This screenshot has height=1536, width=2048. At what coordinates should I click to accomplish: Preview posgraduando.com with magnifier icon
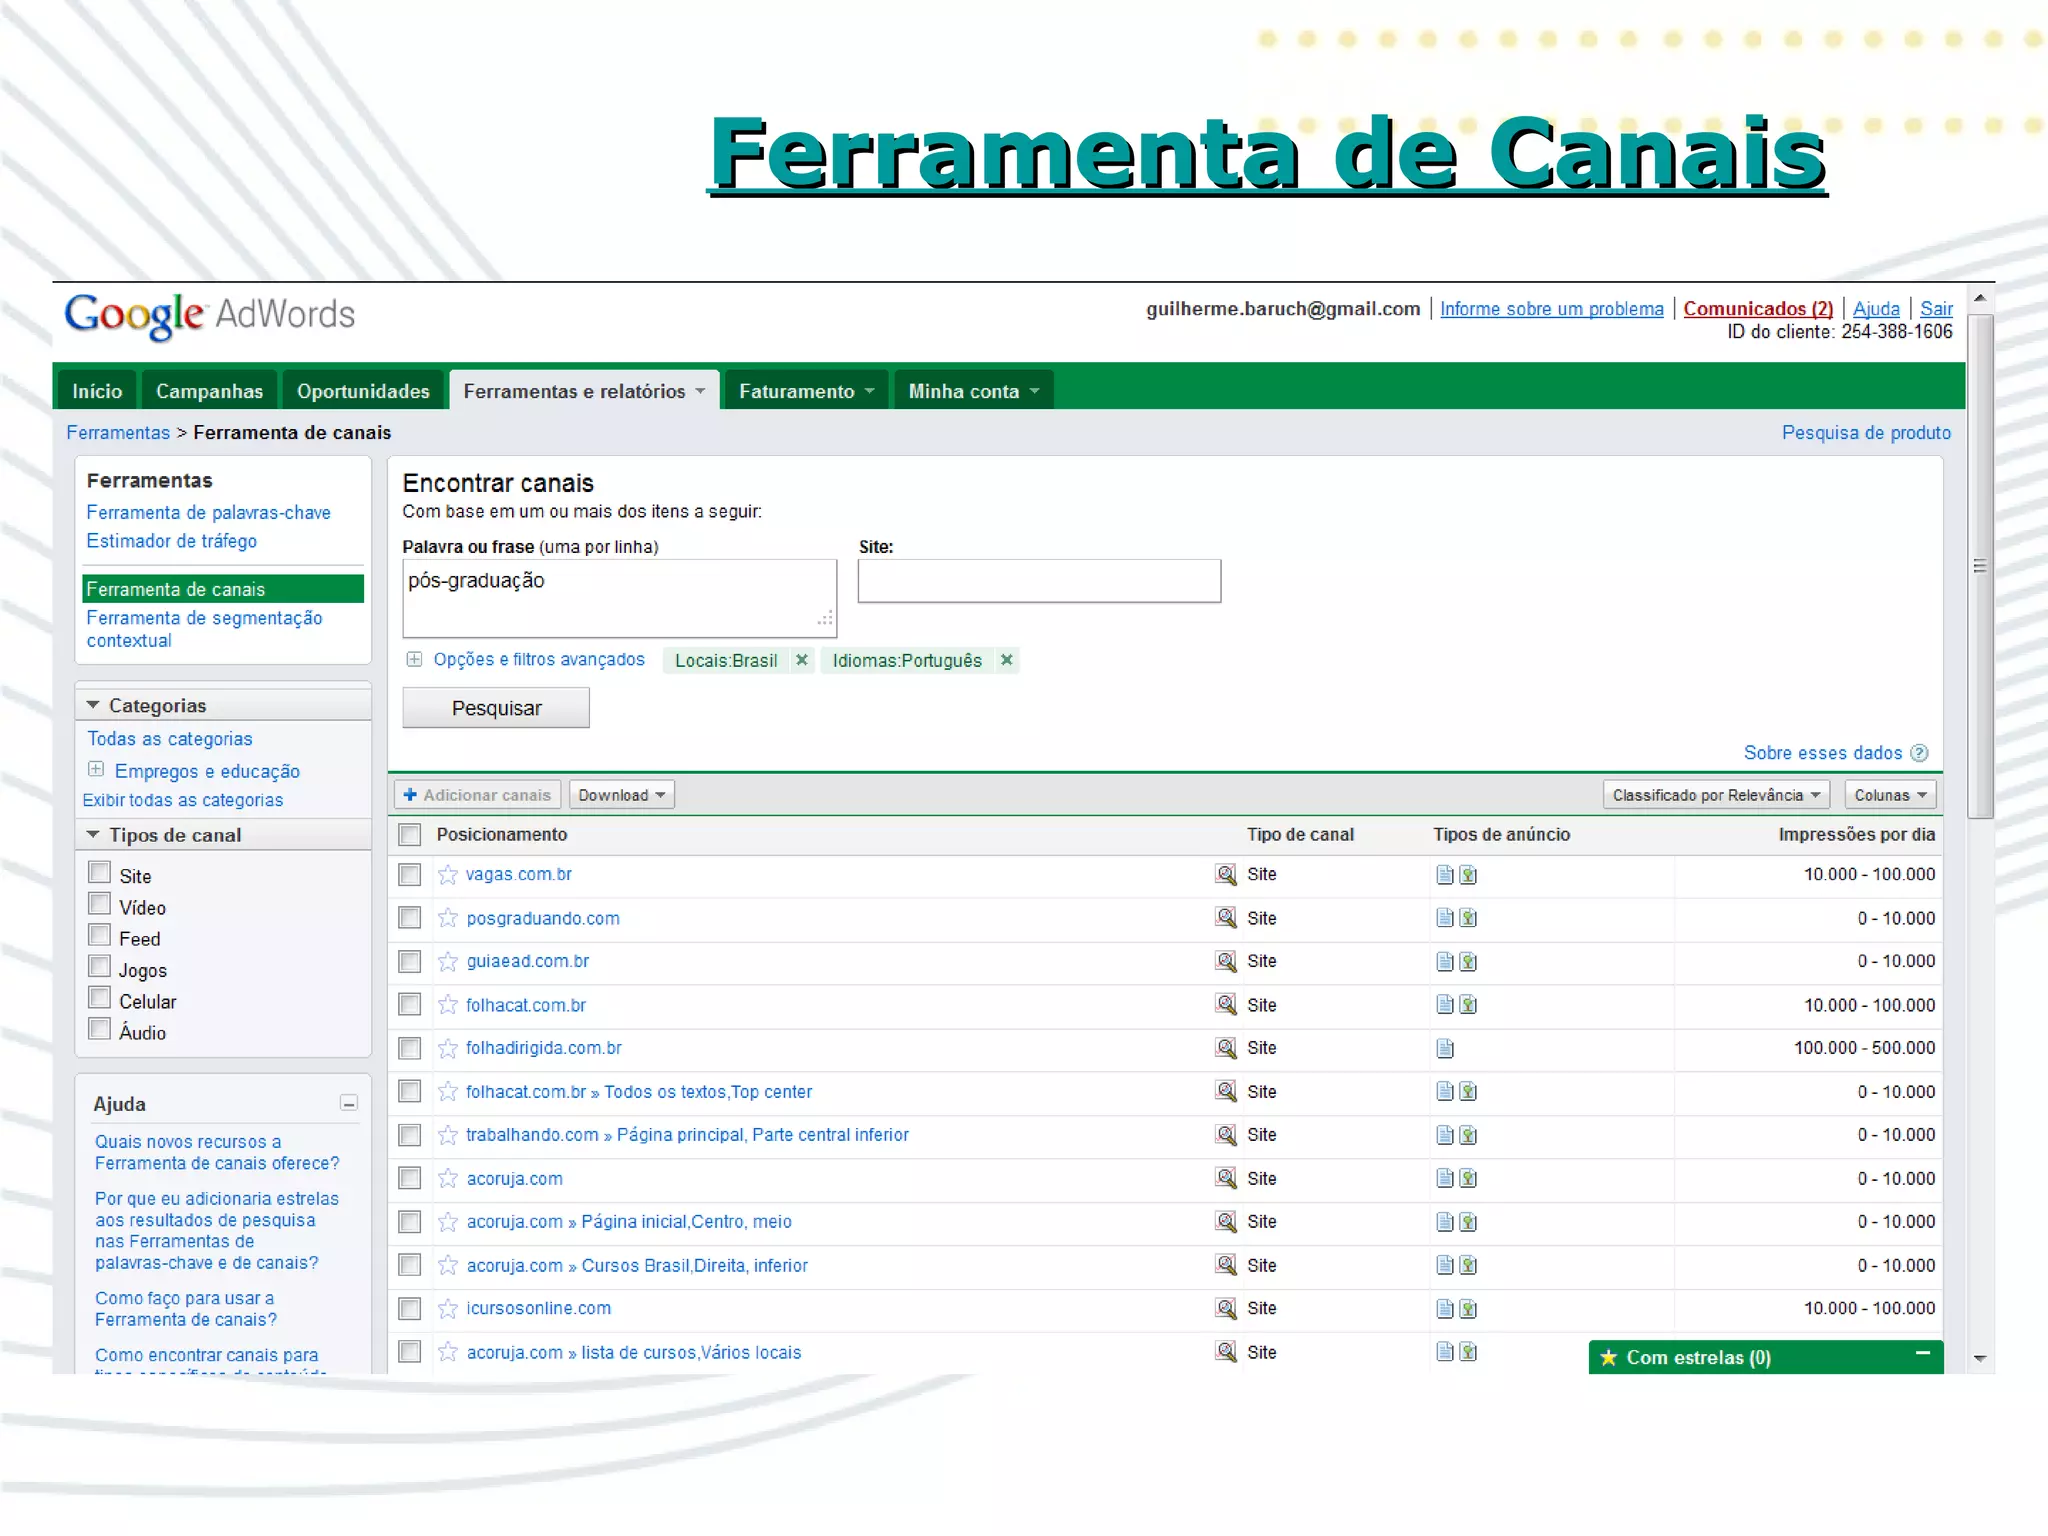1226,917
